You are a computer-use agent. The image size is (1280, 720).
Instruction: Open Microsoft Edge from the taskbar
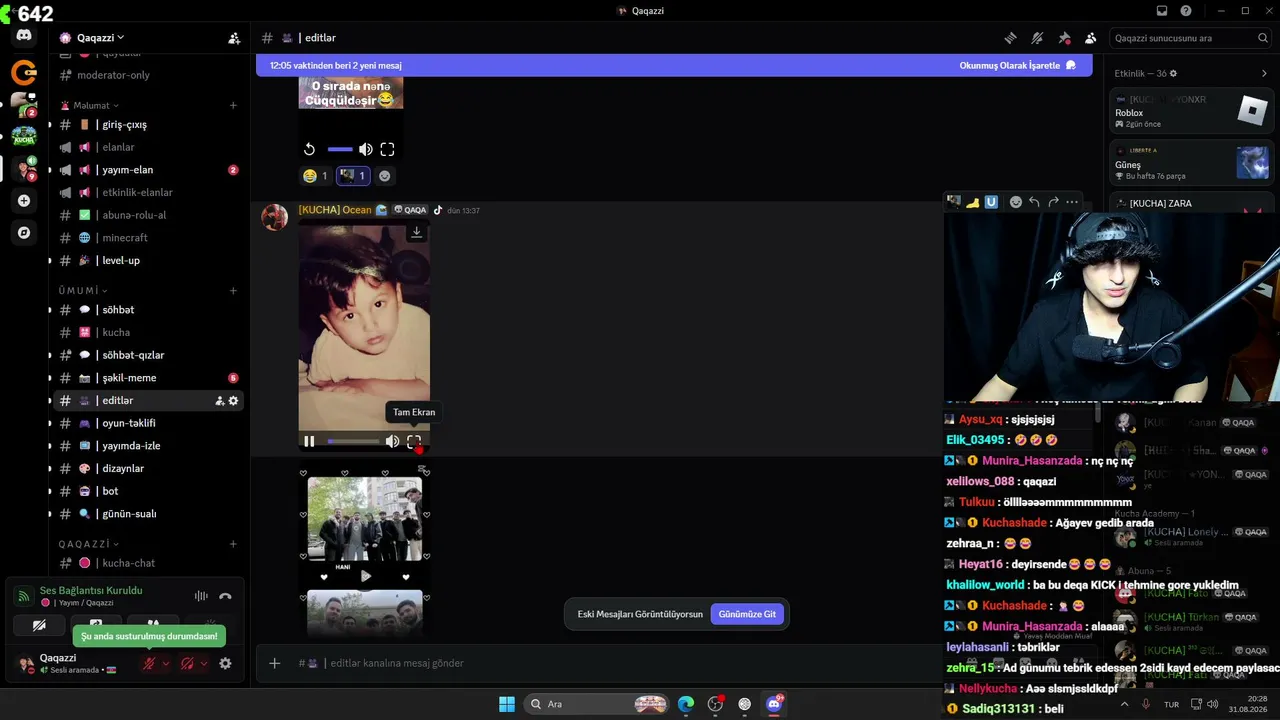(686, 704)
